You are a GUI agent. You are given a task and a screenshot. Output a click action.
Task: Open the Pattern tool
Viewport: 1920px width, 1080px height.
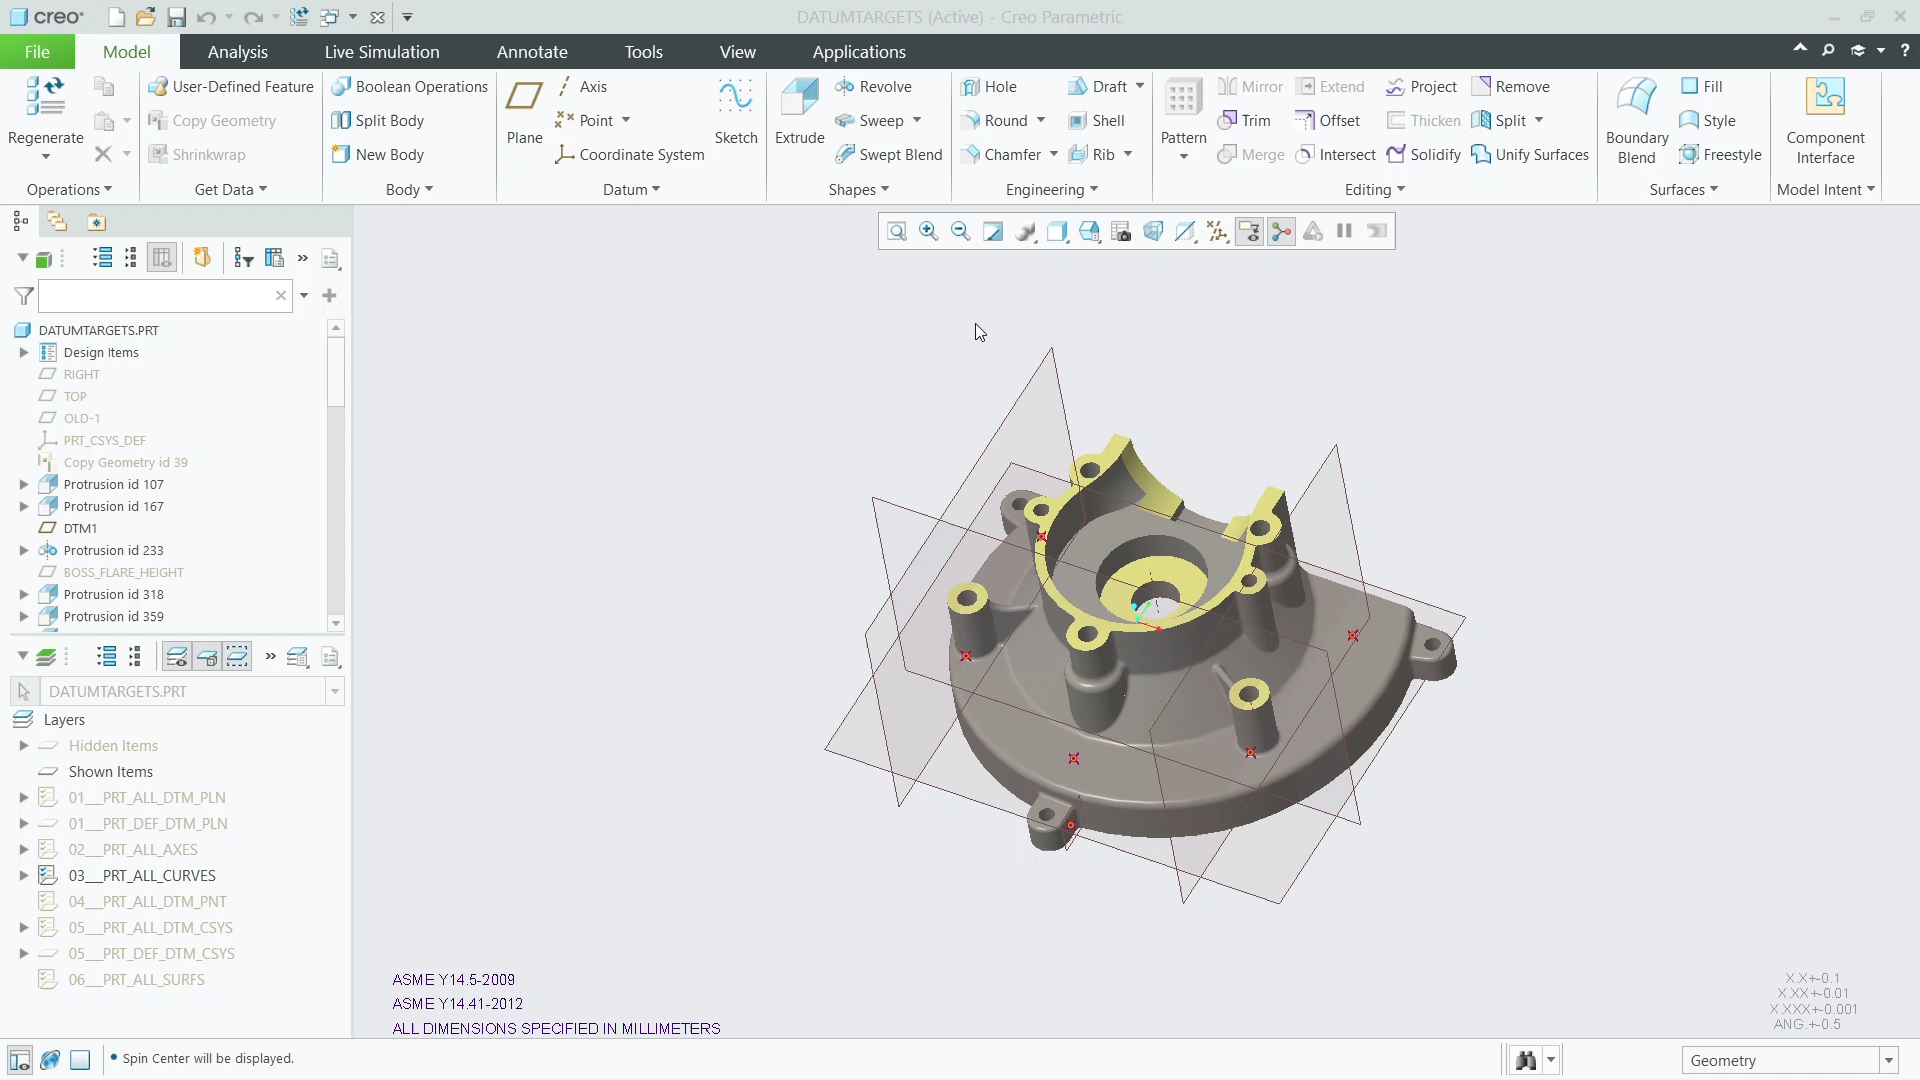(1183, 118)
